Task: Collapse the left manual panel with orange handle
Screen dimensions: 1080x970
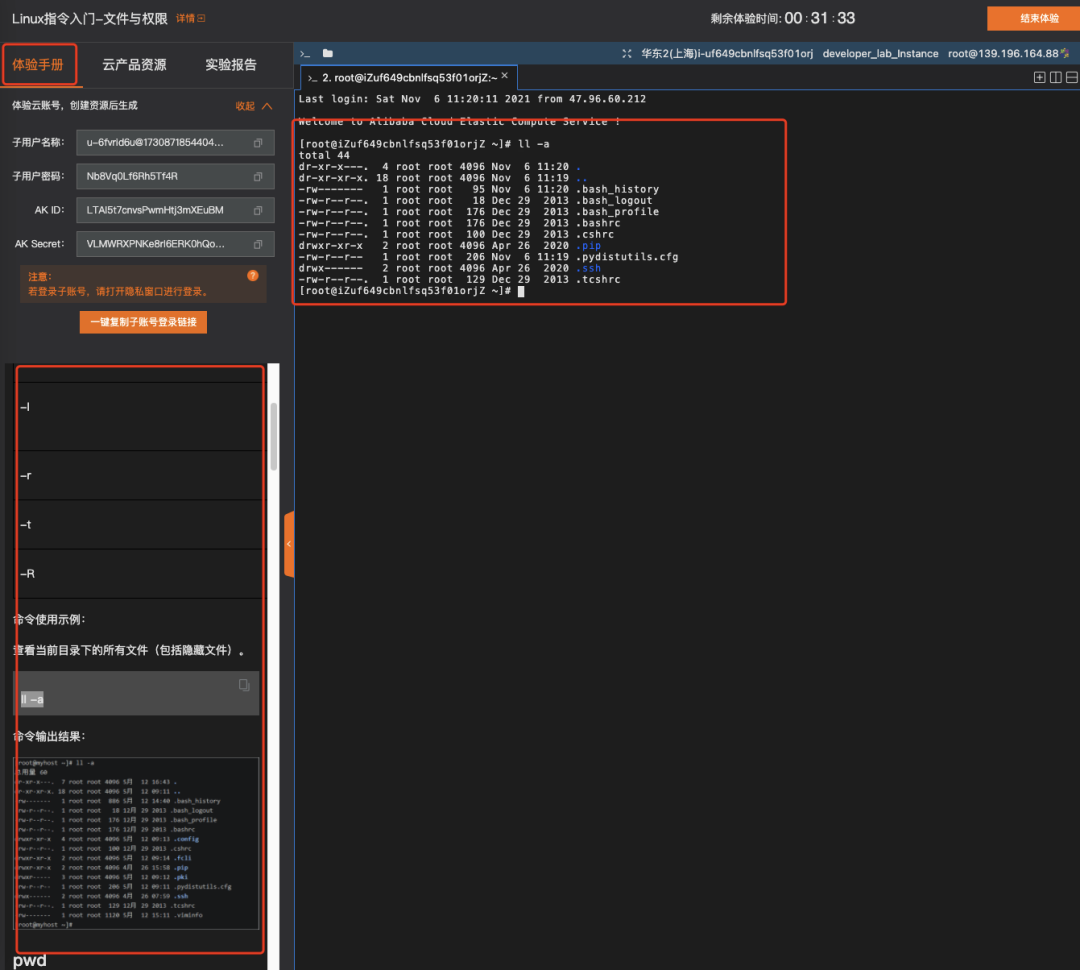Action: pos(289,544)
